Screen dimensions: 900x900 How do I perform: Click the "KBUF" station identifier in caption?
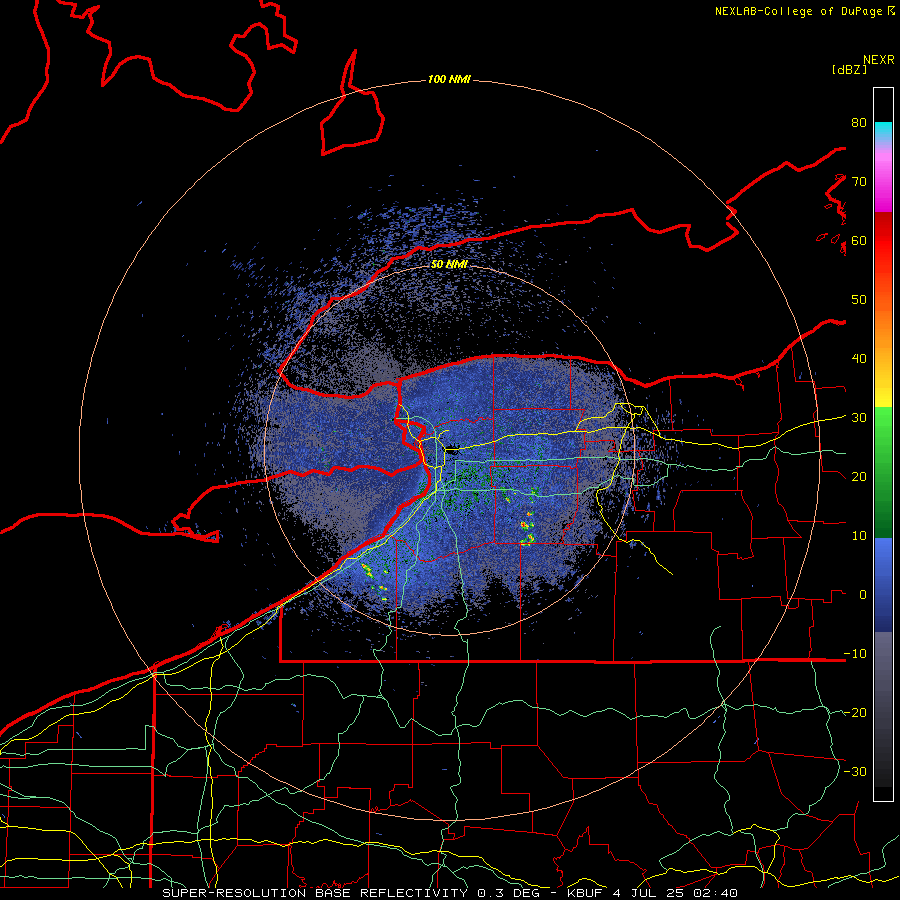[585, 893]
